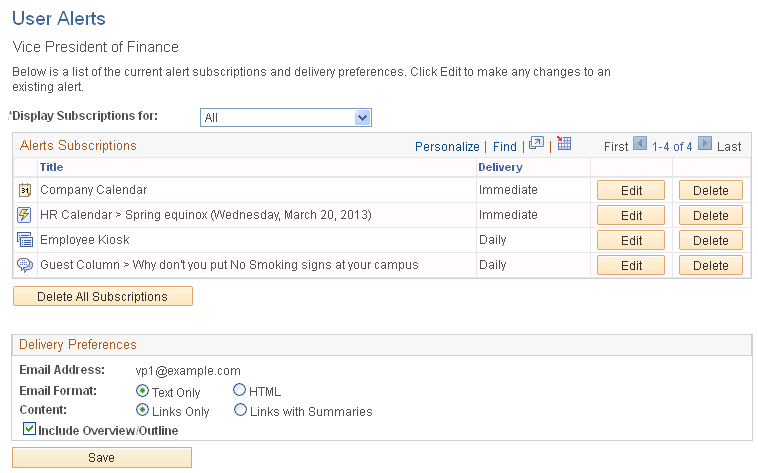The width and height of the screenshot is (758, 473).
Task: Click the Company Calendar row icon
Action: click(x=25, y=190)
